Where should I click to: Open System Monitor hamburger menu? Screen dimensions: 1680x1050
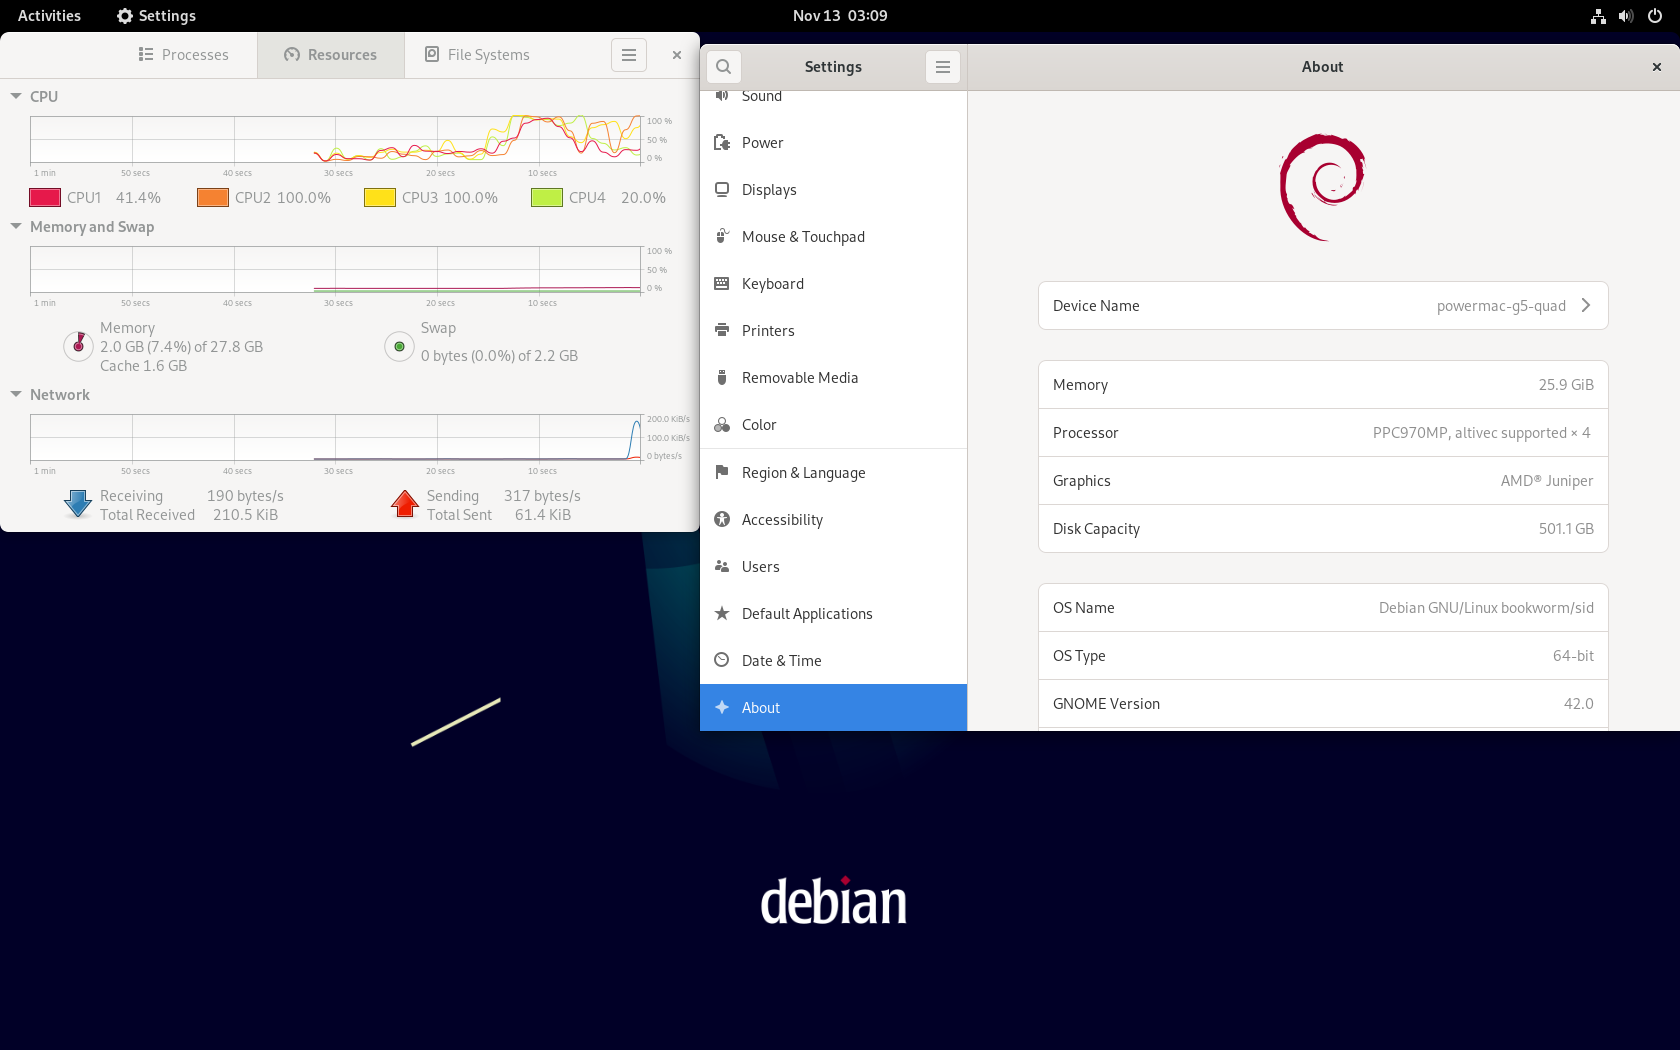[x=629, y=55]
